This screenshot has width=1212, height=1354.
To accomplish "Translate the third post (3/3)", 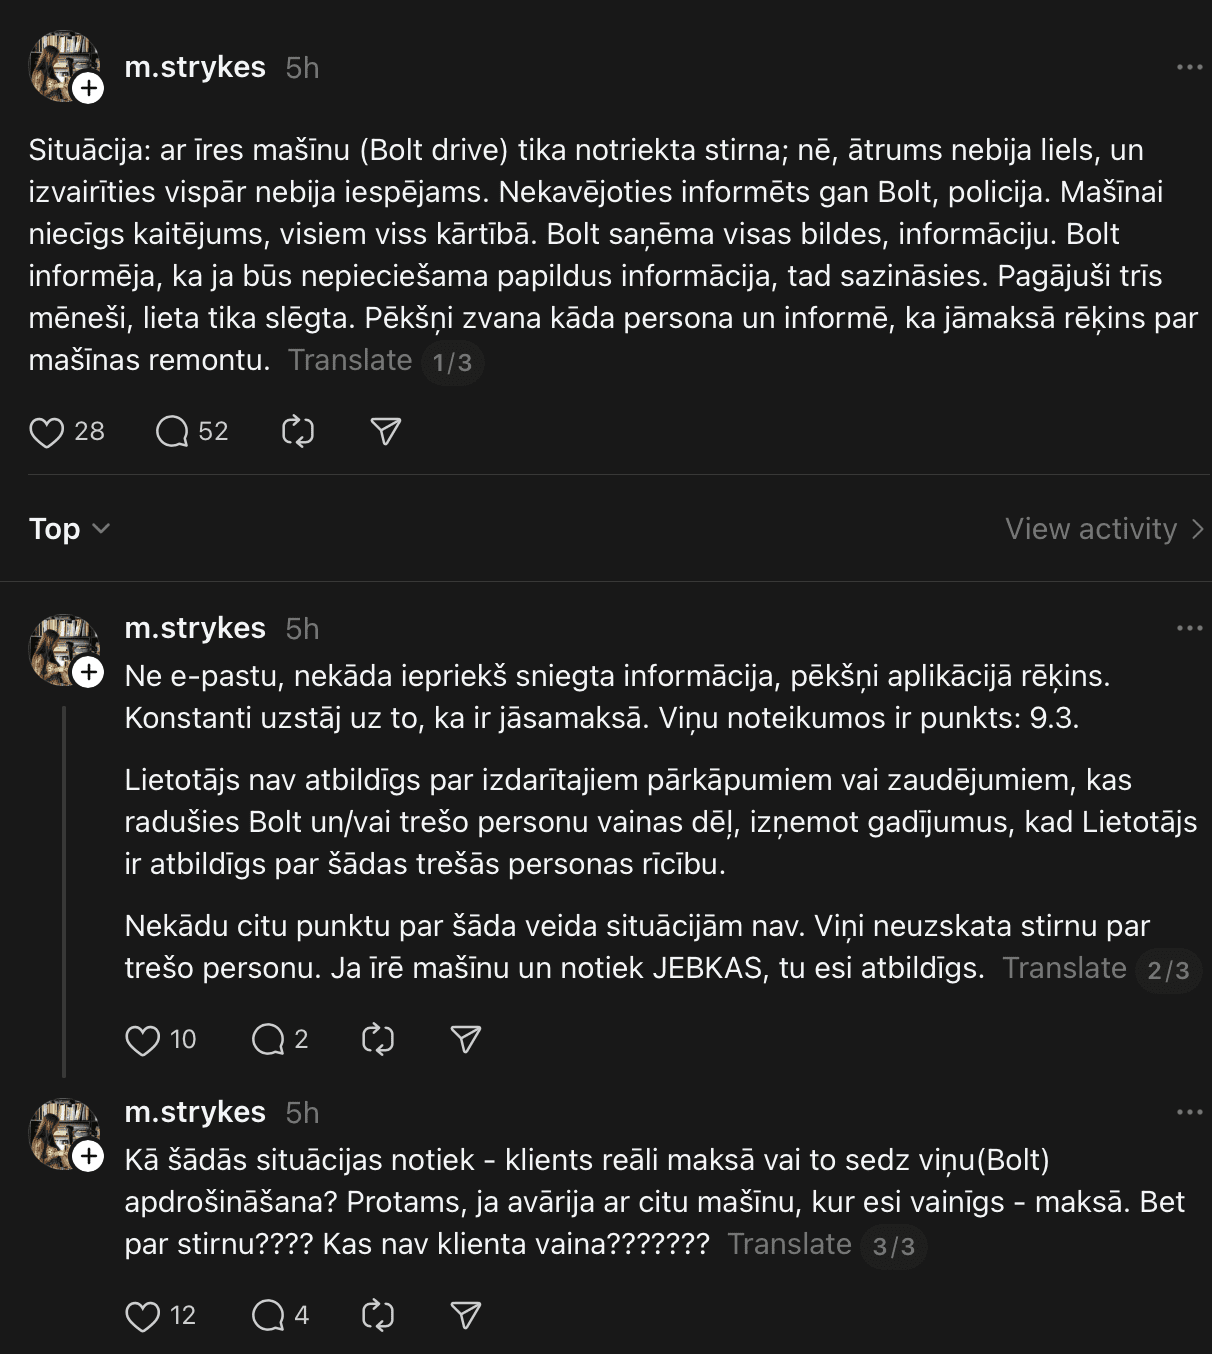I will pos(789,1244).
